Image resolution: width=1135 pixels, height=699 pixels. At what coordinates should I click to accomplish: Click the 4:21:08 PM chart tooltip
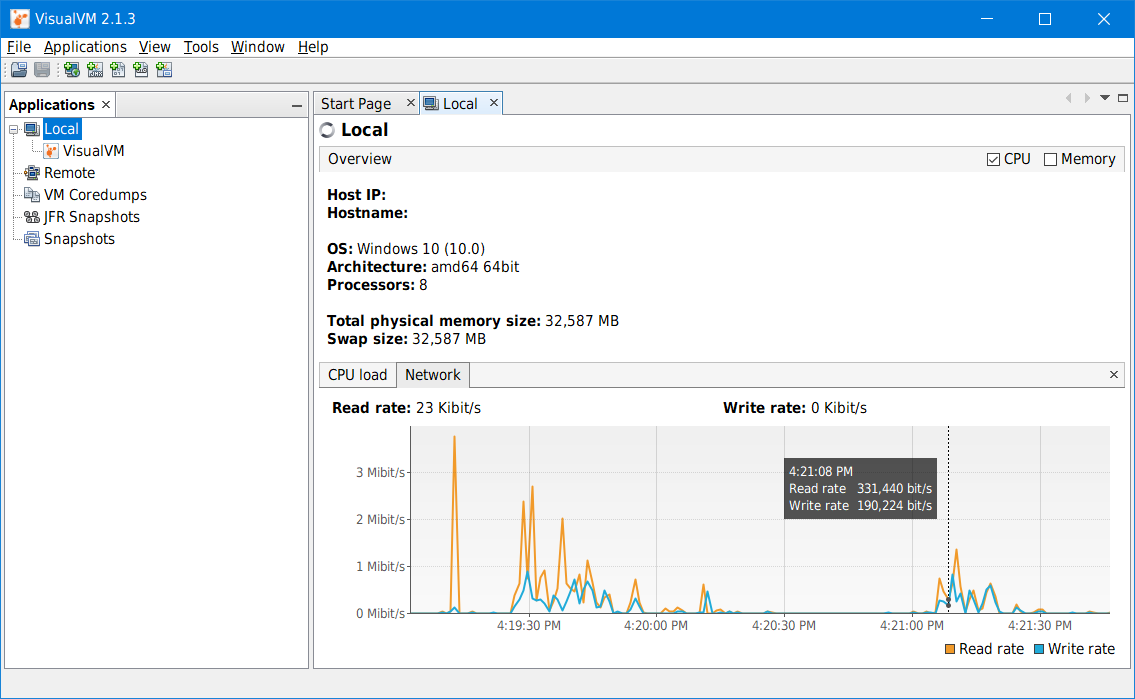(x=861, y=488)
